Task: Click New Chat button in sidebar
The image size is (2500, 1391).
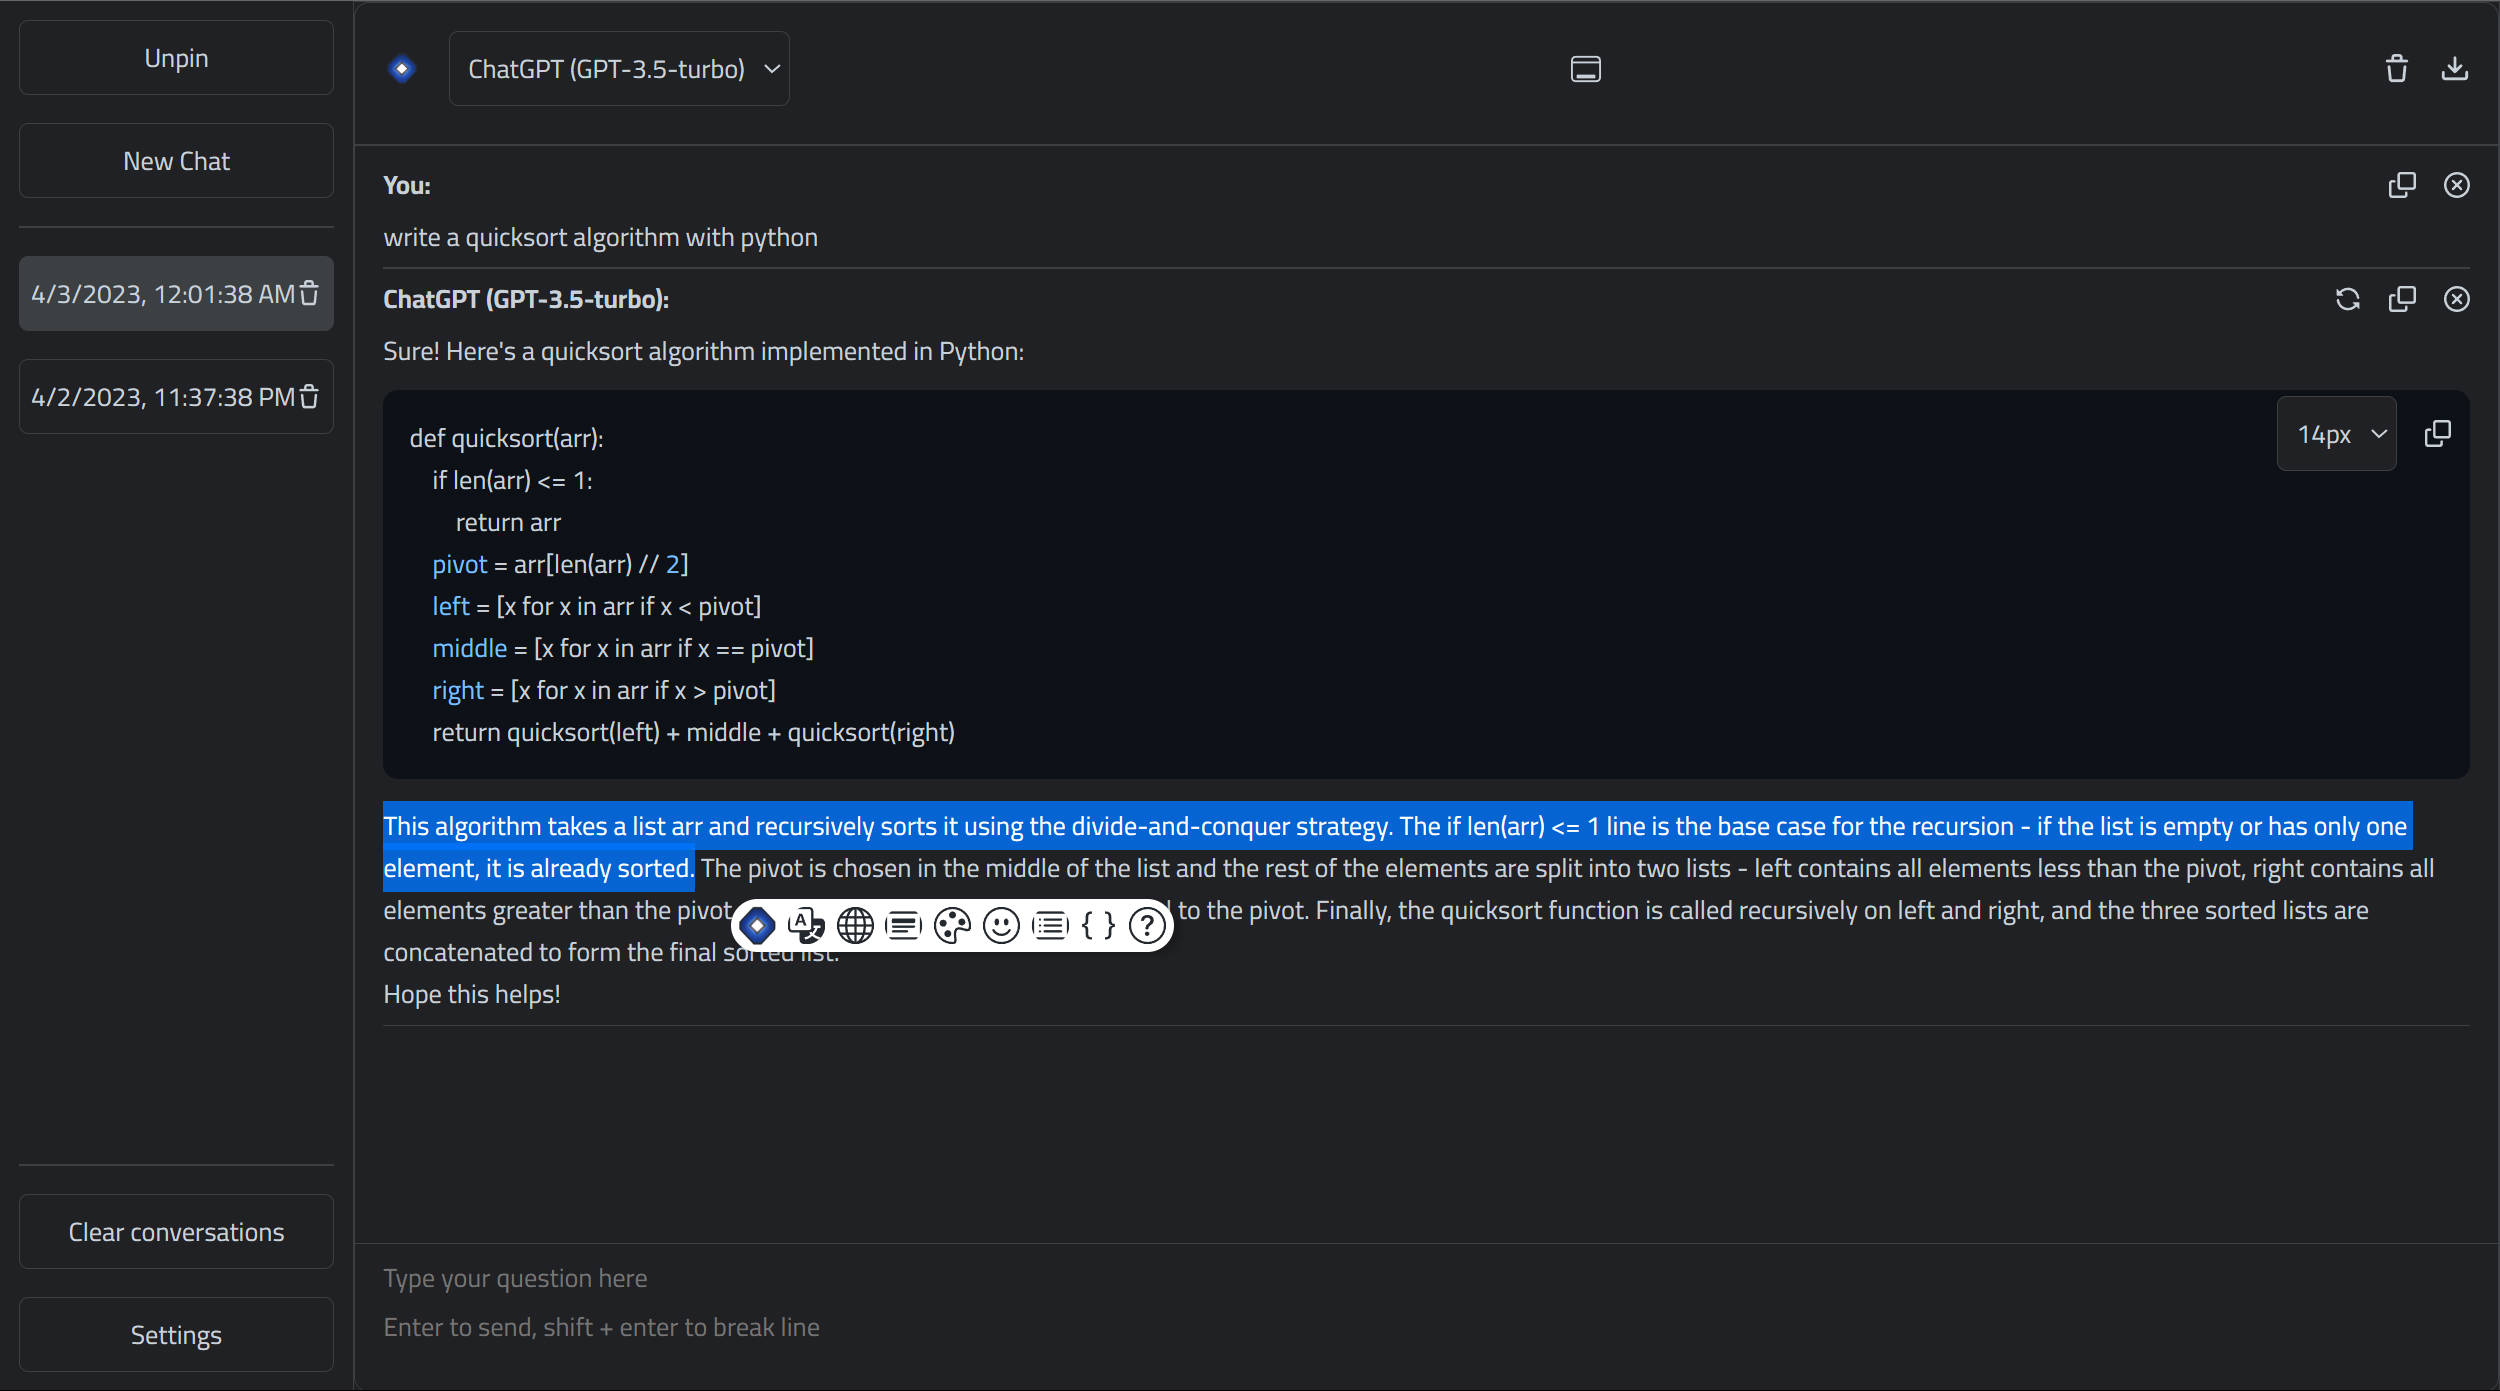Action: [175, 159]
